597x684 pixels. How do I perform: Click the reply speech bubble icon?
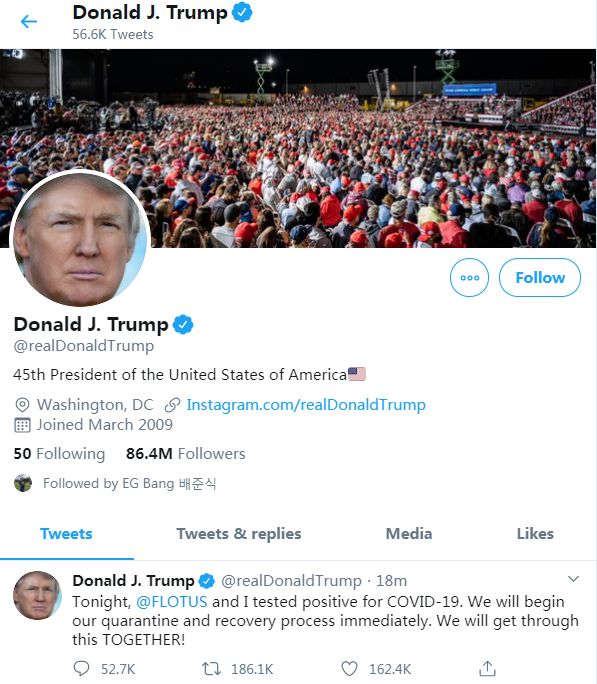point(81,668)
